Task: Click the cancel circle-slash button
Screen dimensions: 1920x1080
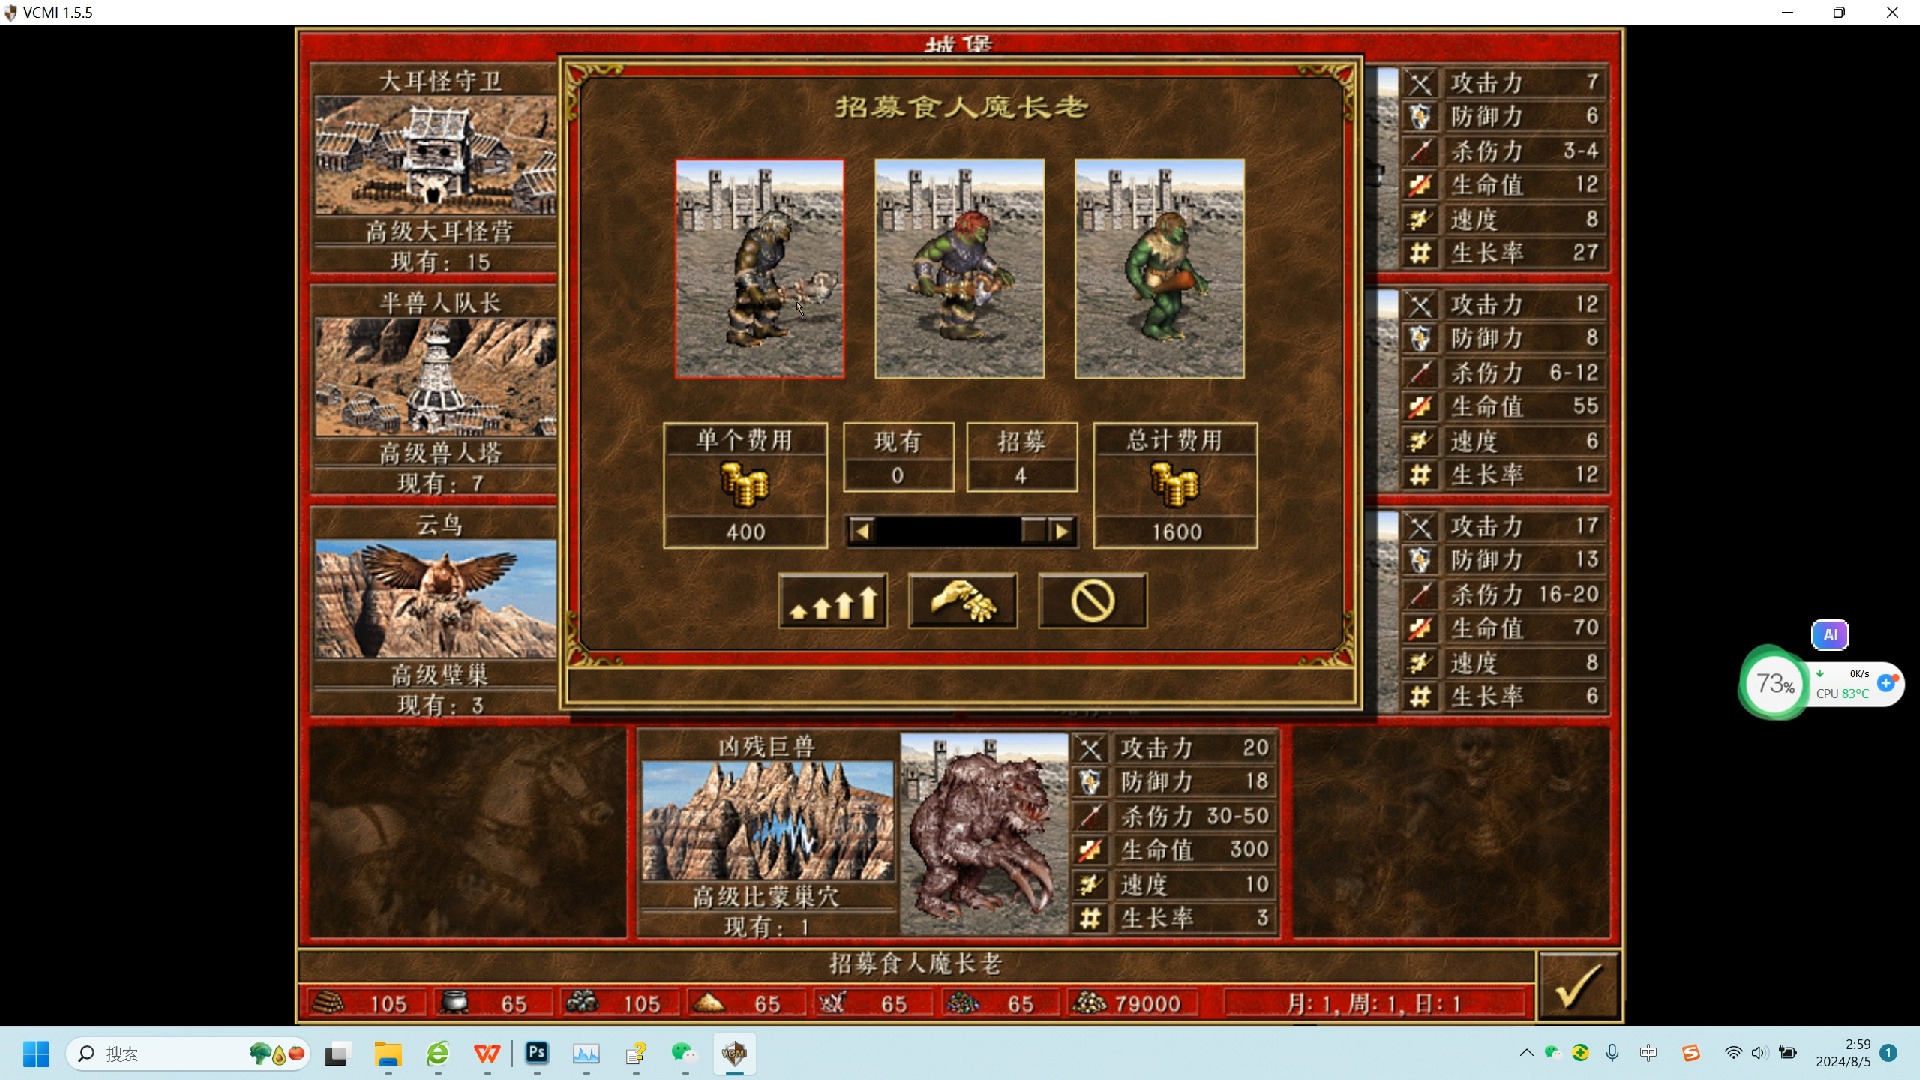Action: pyautogui.click(x=1092, y=601)
